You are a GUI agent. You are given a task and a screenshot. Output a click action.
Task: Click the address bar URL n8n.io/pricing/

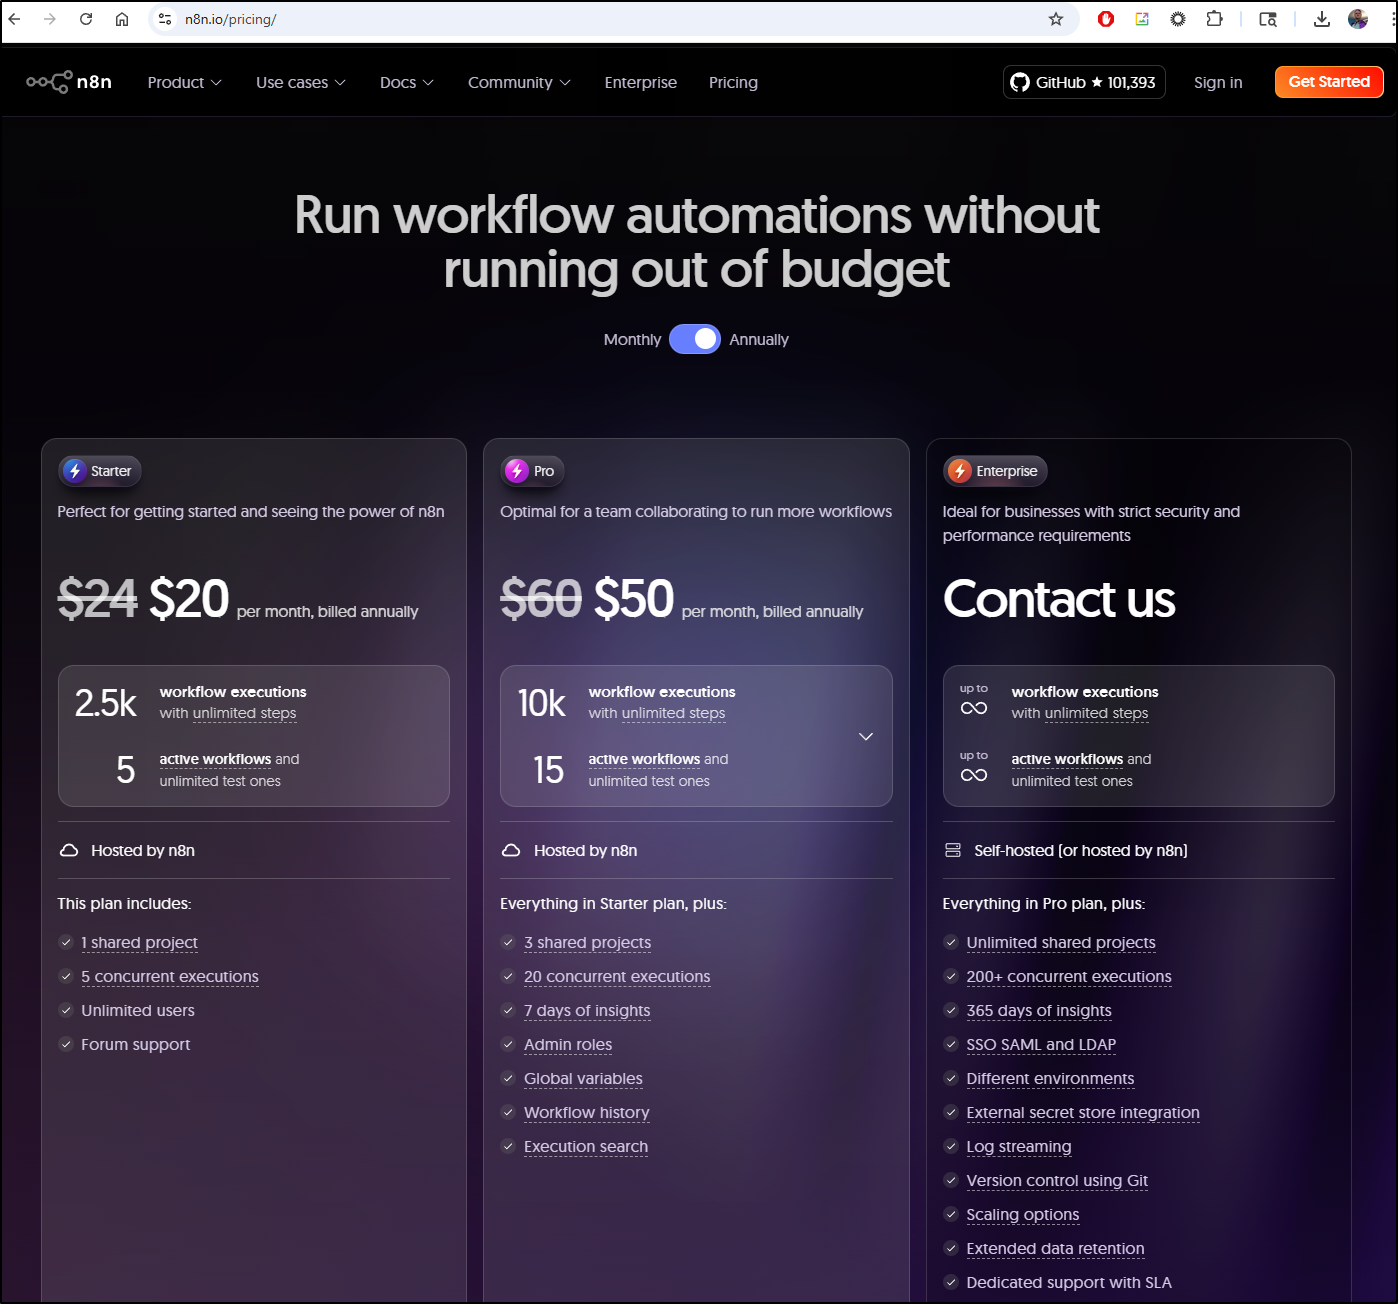230,19
